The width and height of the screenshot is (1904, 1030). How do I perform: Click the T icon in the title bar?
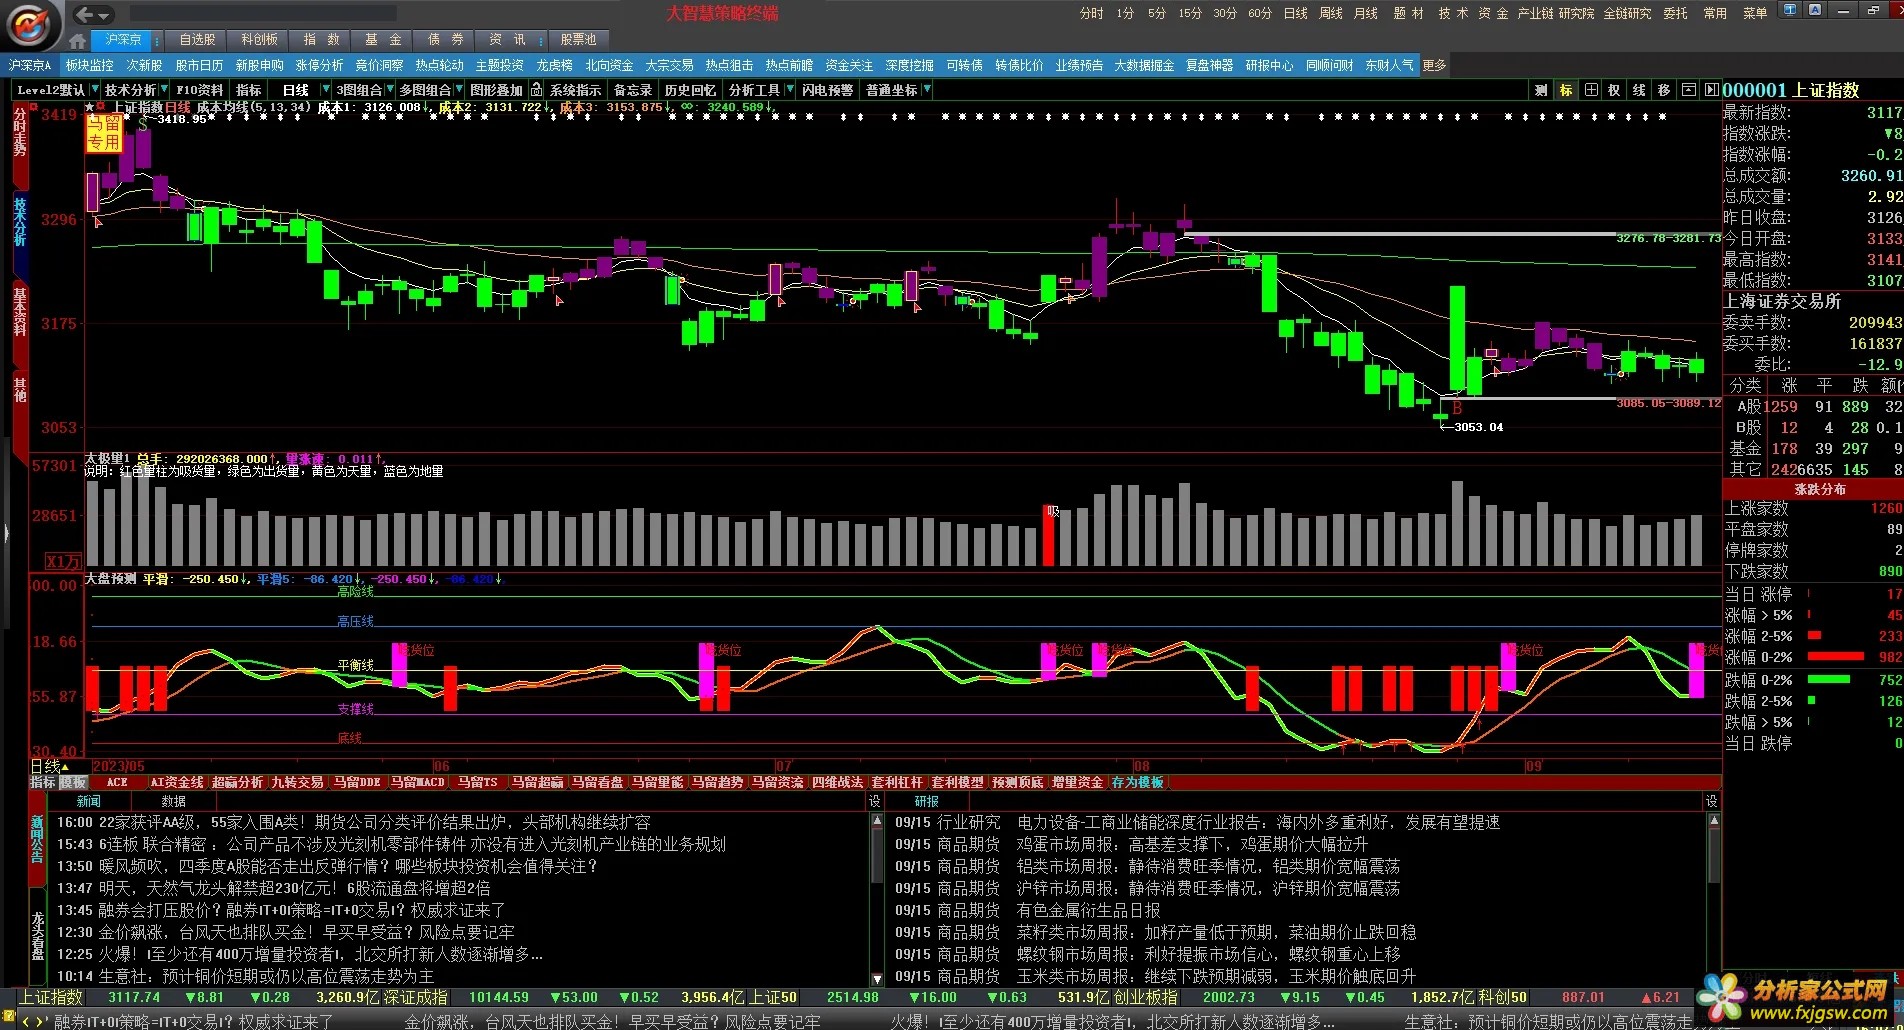pyautogui.click(x=1790, y=10)
